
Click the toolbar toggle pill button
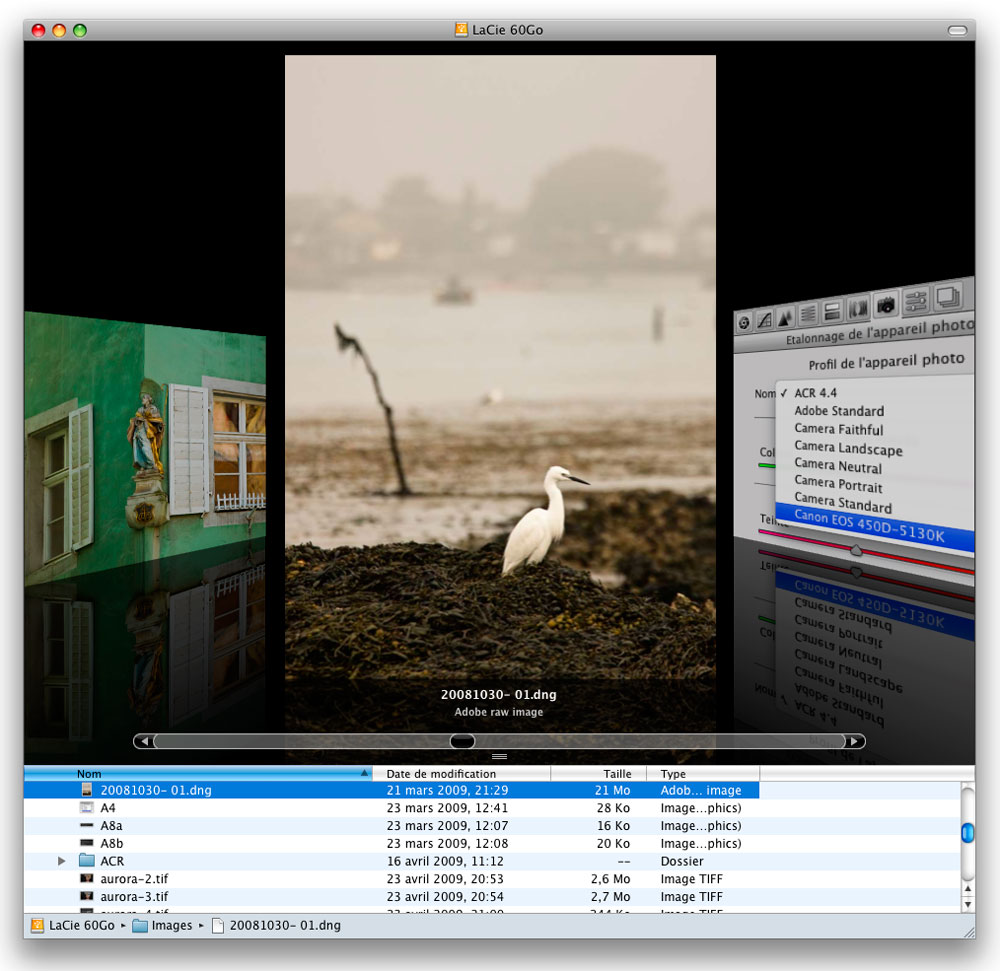pos(957,30)
